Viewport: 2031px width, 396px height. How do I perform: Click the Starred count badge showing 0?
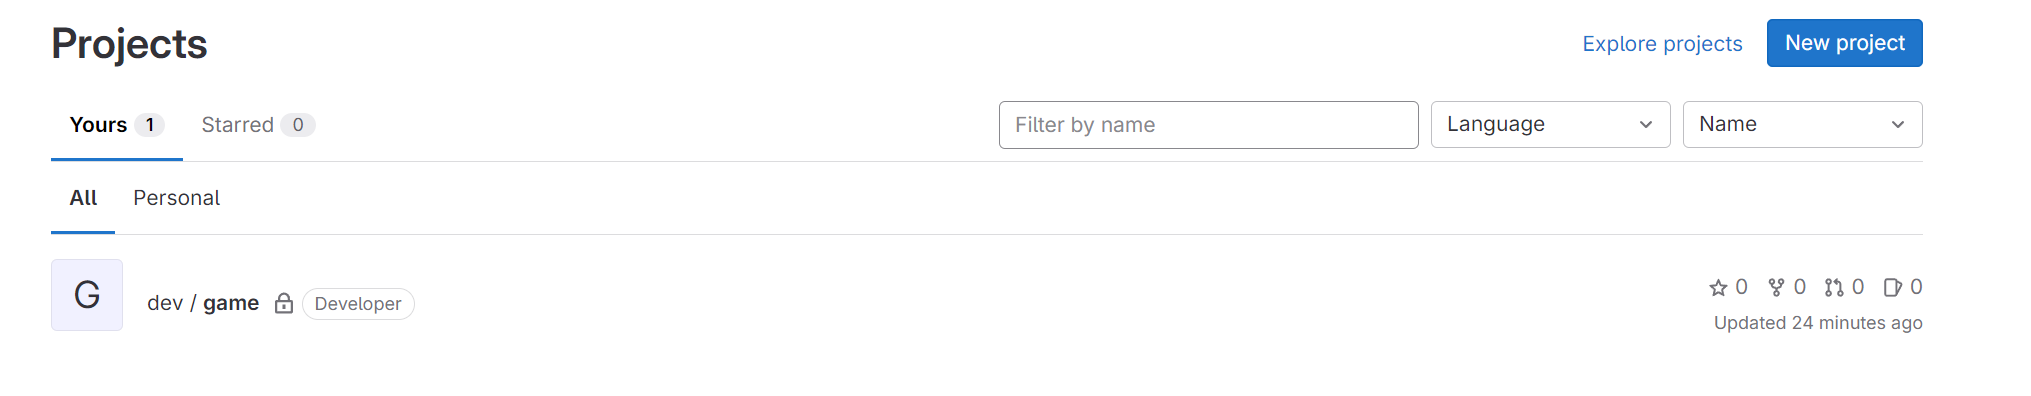(298, 125)
